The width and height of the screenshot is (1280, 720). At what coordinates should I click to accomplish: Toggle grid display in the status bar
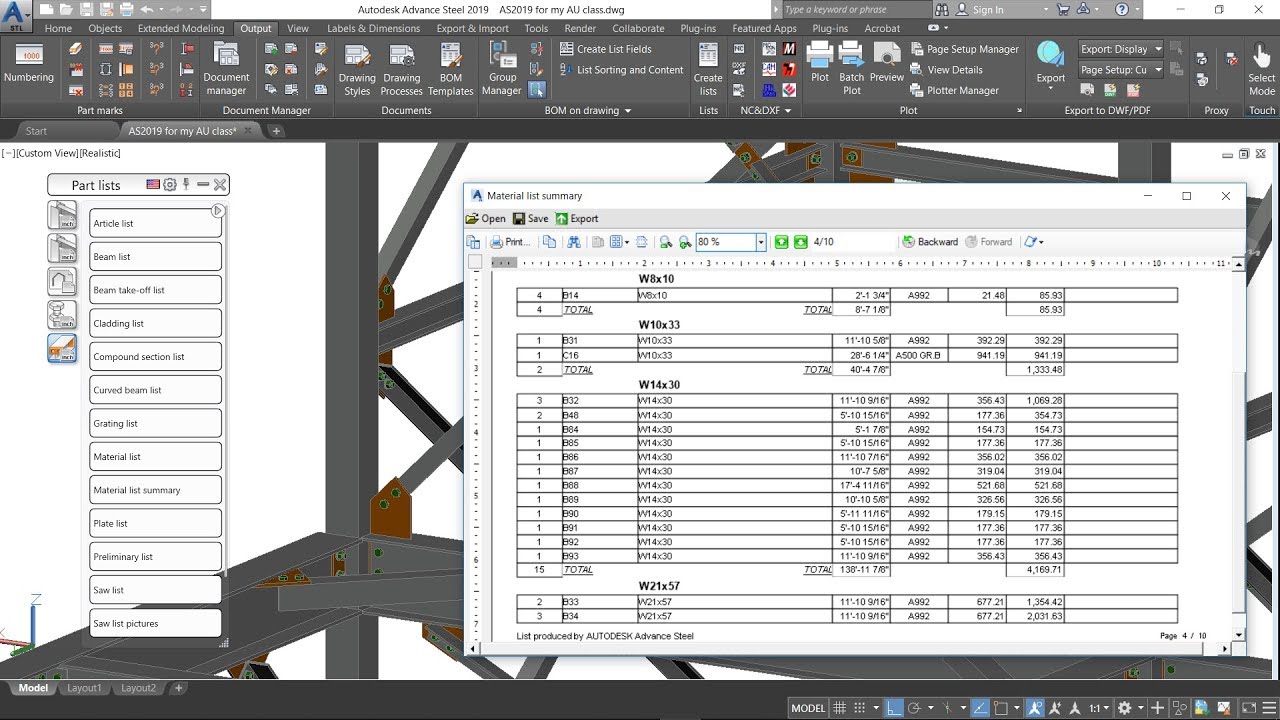point(840,708)
